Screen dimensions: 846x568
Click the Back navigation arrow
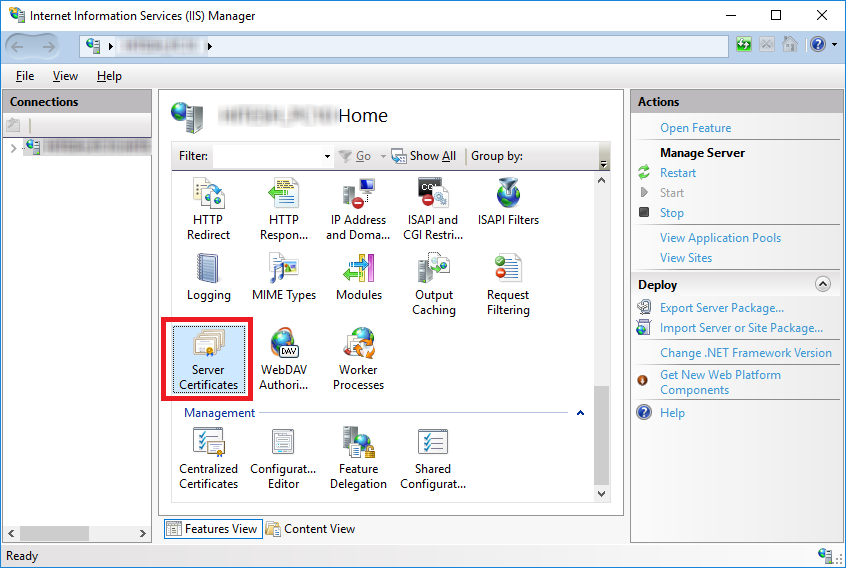point(17,46)
